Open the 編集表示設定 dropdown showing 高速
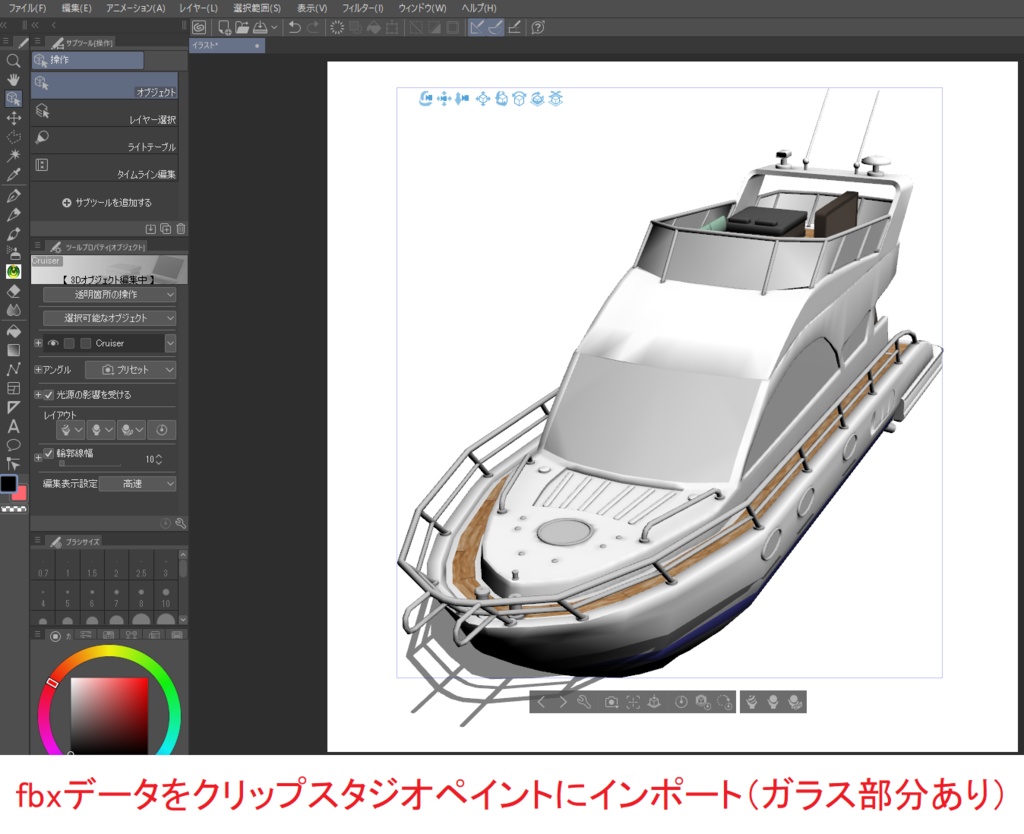The width and height of the screenshot is (1024, 834). point(137,484)
